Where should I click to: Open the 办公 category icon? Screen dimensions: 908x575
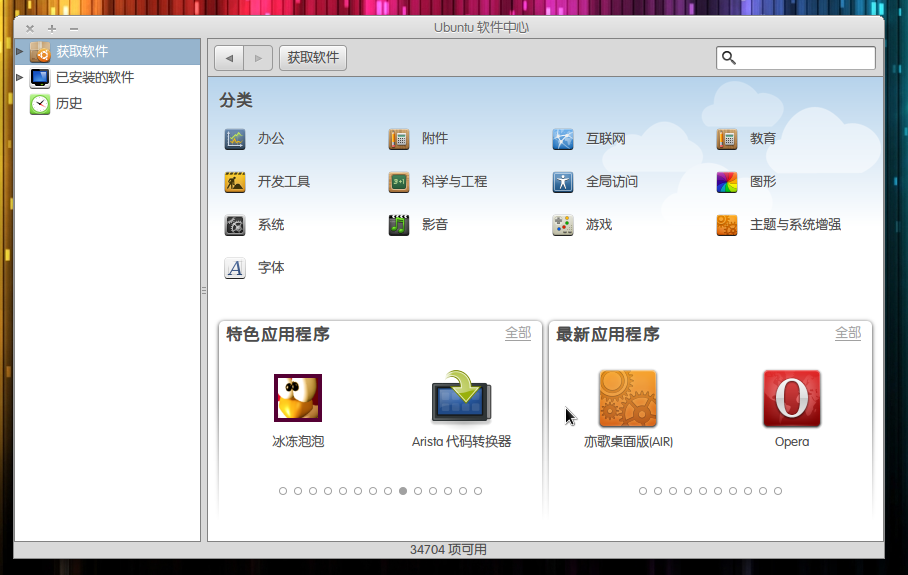pyautogui.click(x=235, y=139)
